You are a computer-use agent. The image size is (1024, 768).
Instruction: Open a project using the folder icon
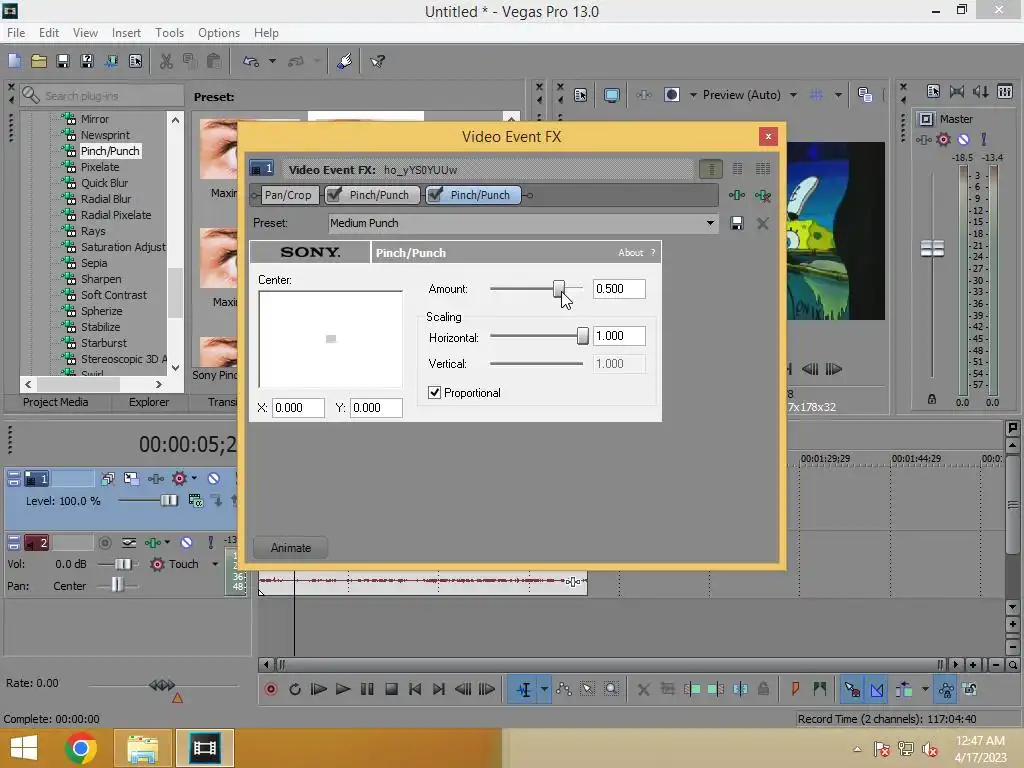[x=39, y=61]
